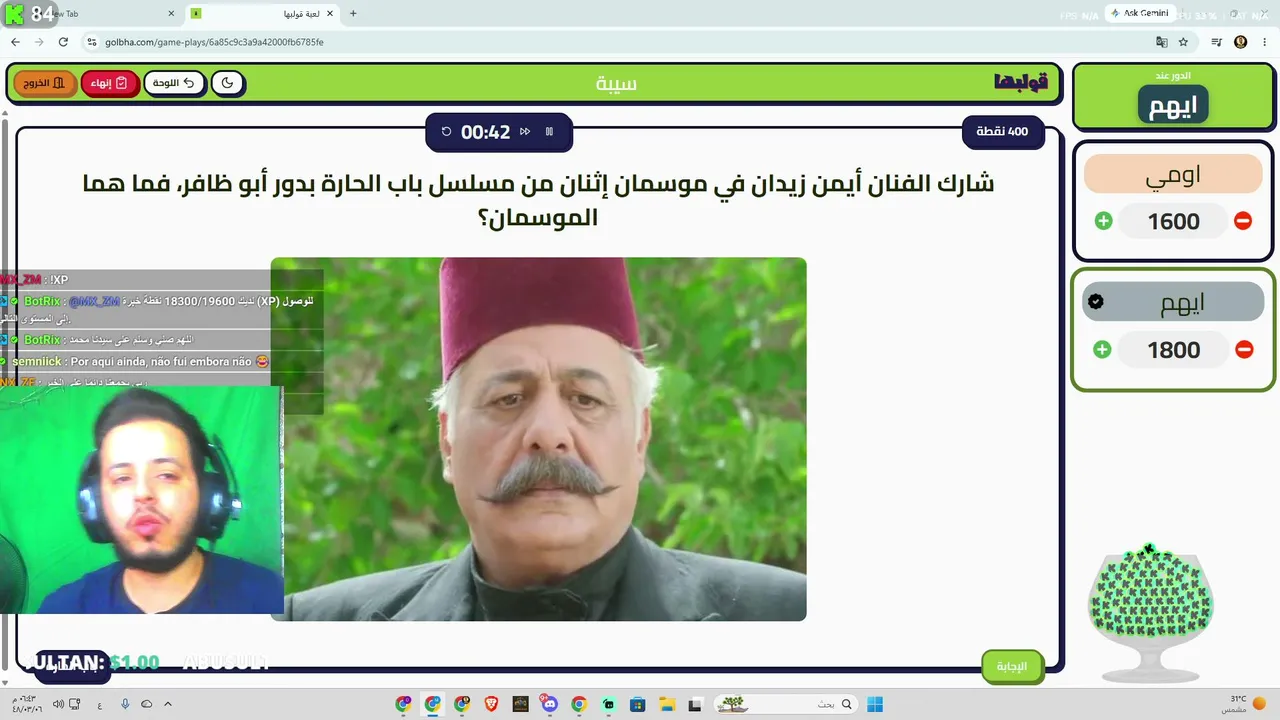Click the 400 نقطة points badge
The width and height of the screenshot is (1280, 720).
[1003, 132]
